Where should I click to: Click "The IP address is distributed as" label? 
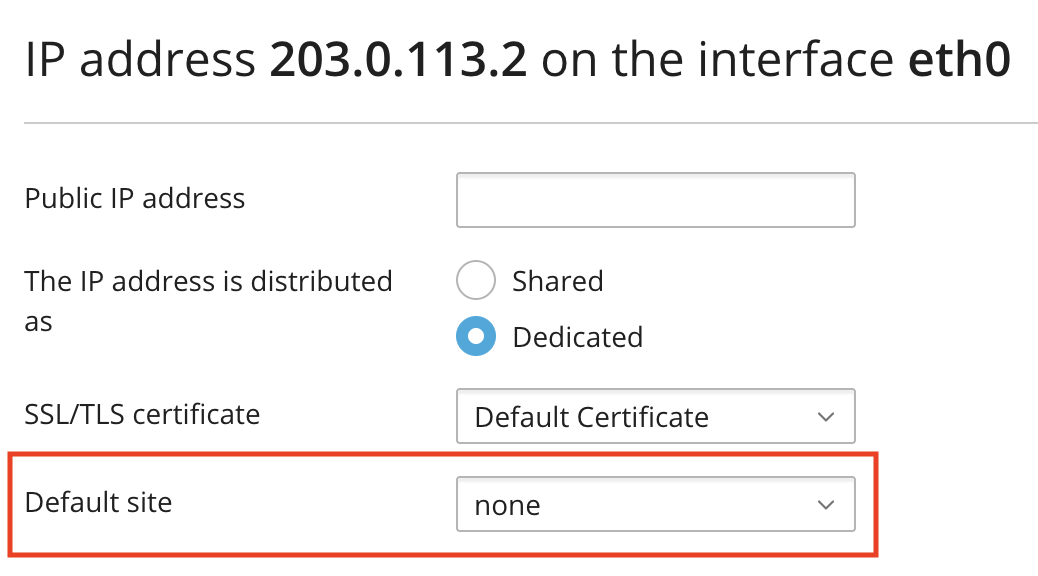click(x=208, y=282)
